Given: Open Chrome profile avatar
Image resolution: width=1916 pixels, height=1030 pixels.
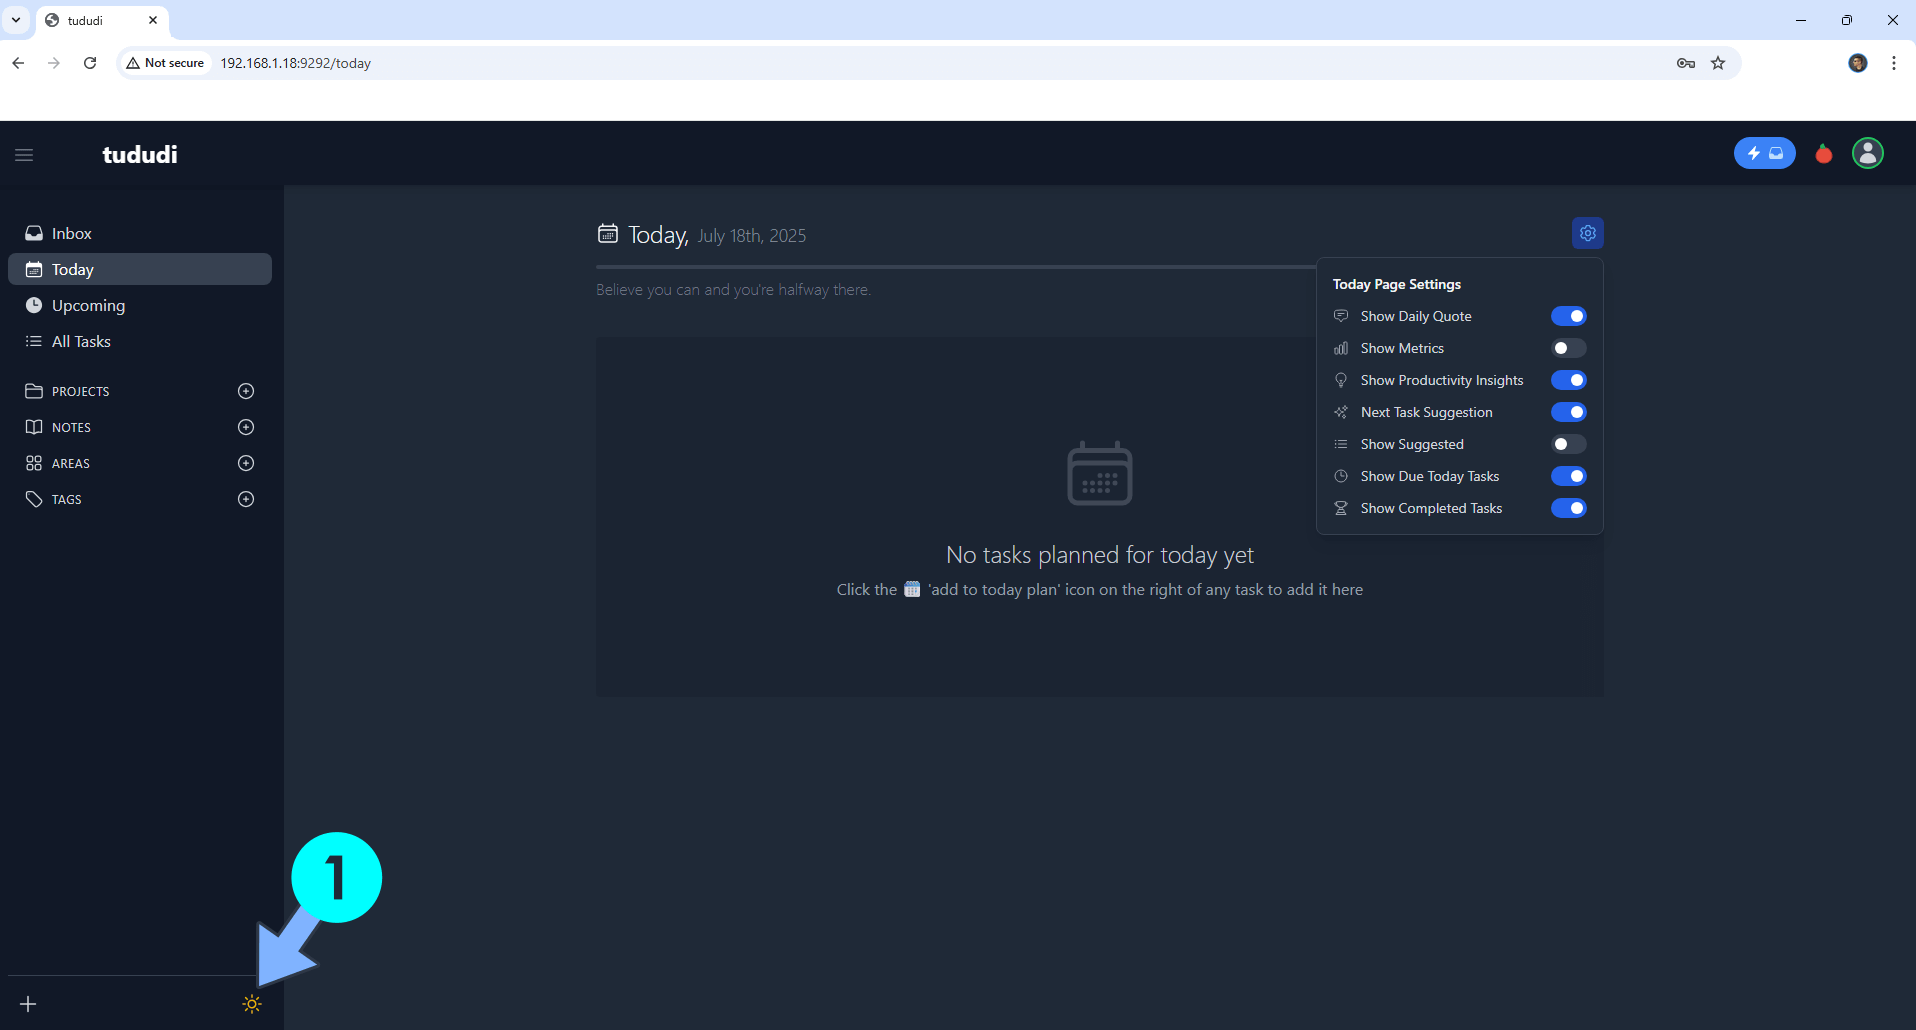Looking at the screenshot, I should pos(1858,63).
